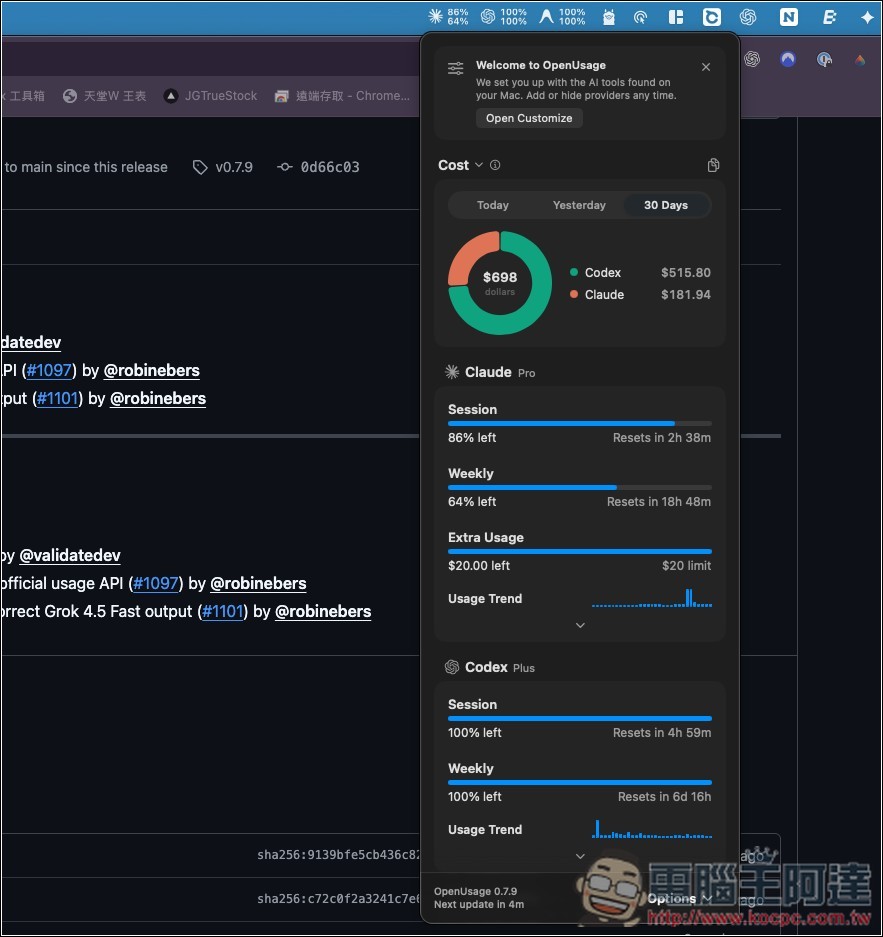Expand the Codex section chevron

[x=580, y=856]
